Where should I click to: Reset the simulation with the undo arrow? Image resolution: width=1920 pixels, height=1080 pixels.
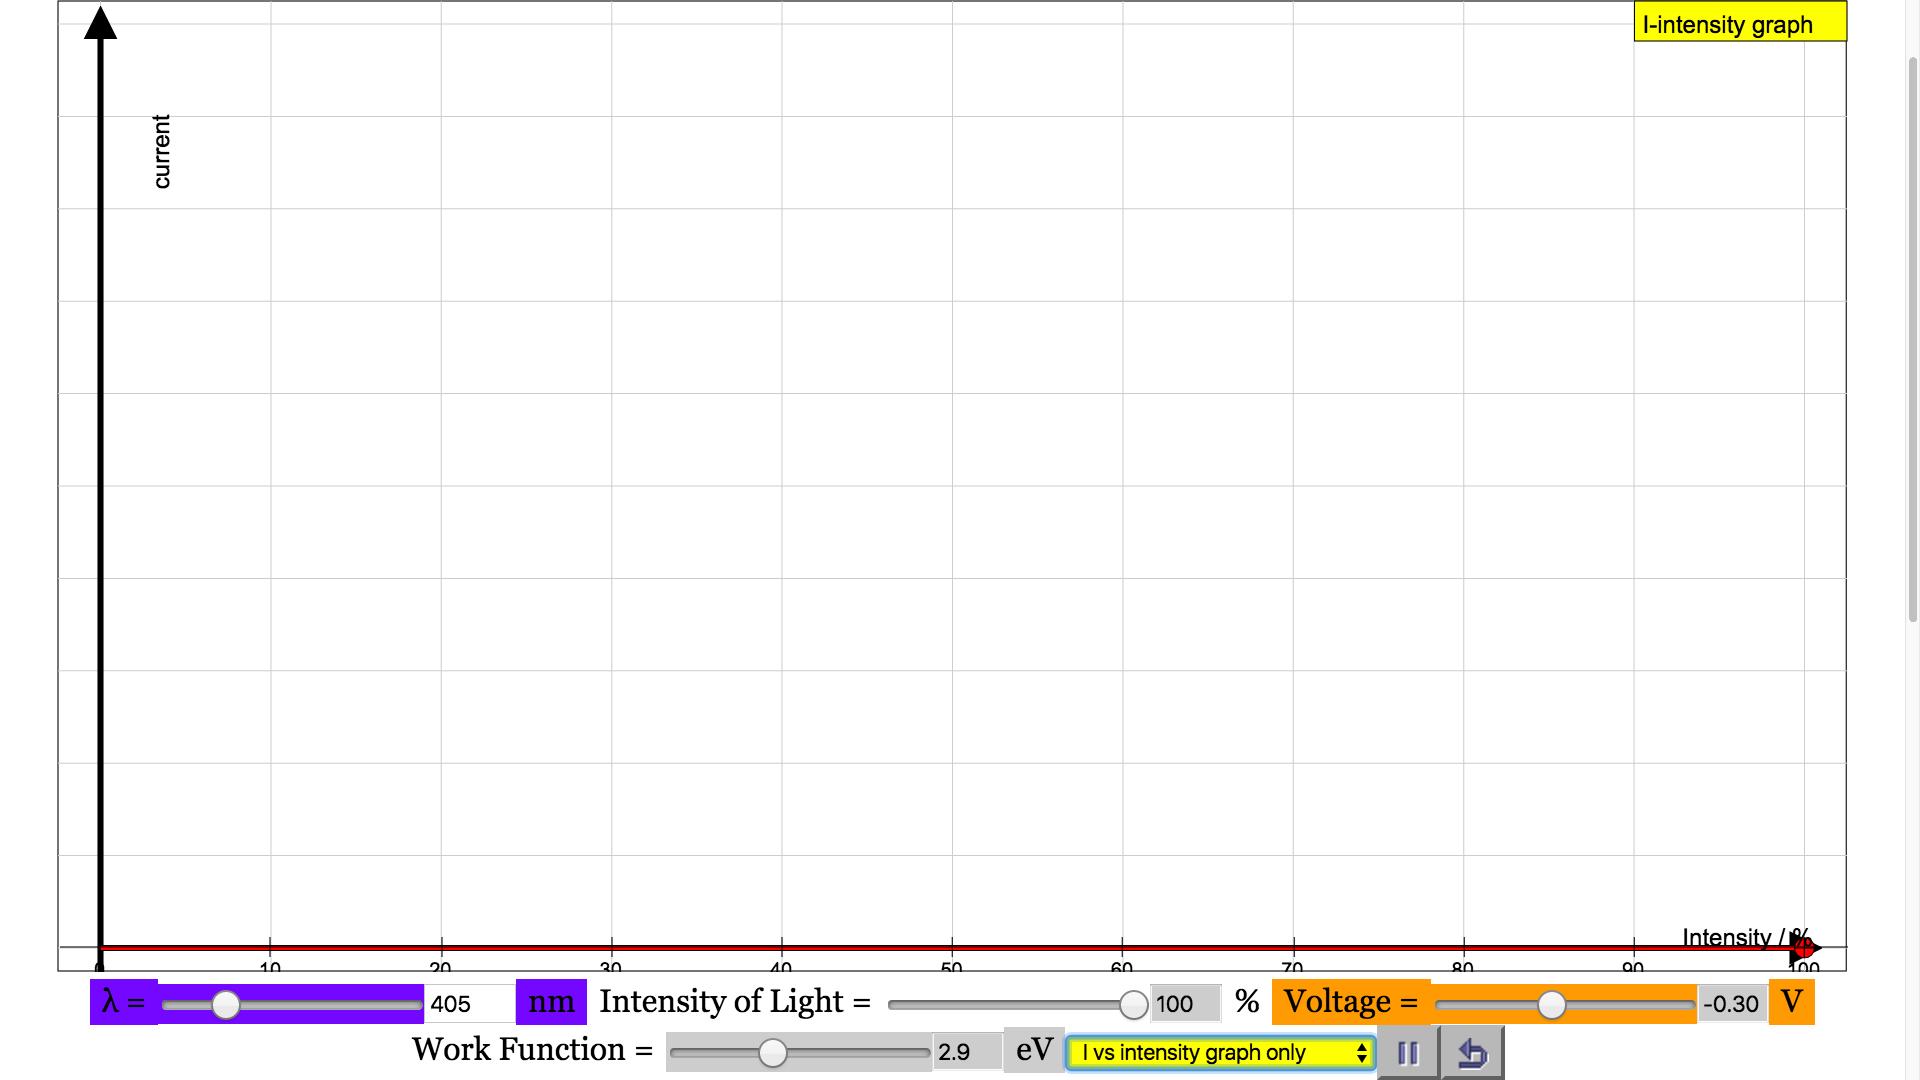point(1472,1053)
